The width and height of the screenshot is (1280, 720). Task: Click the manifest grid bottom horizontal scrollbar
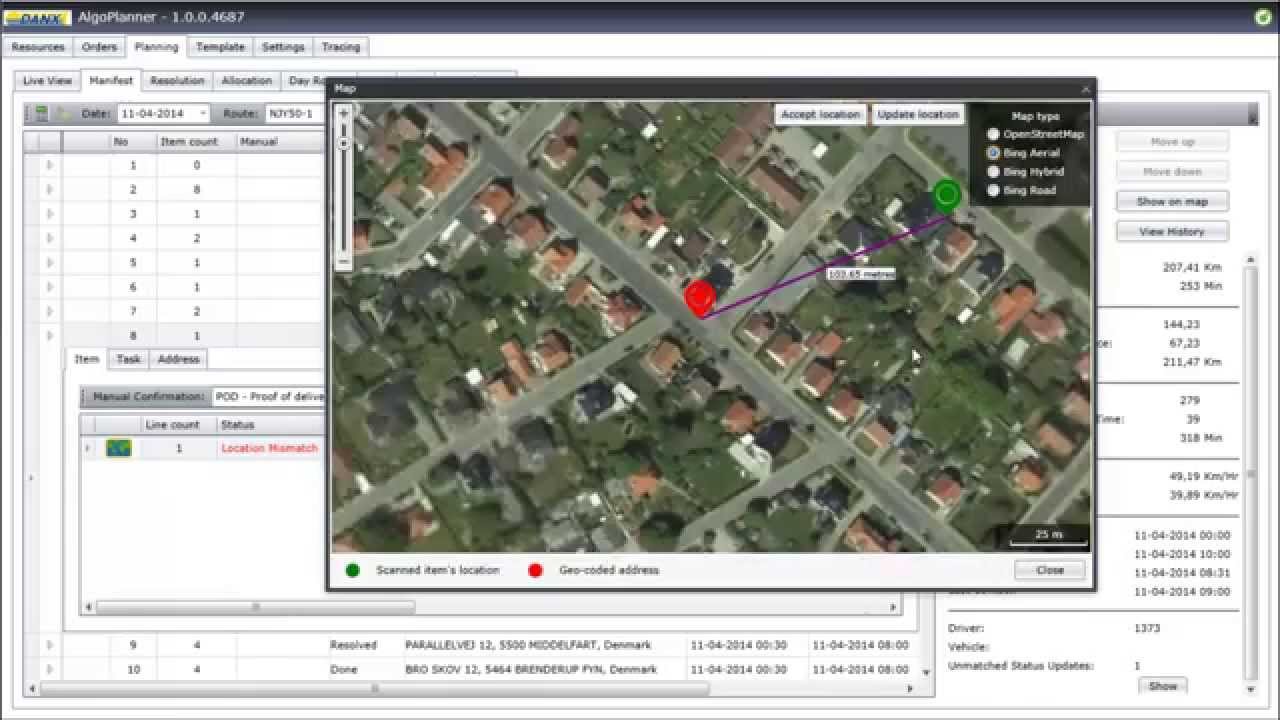[375, 688]
